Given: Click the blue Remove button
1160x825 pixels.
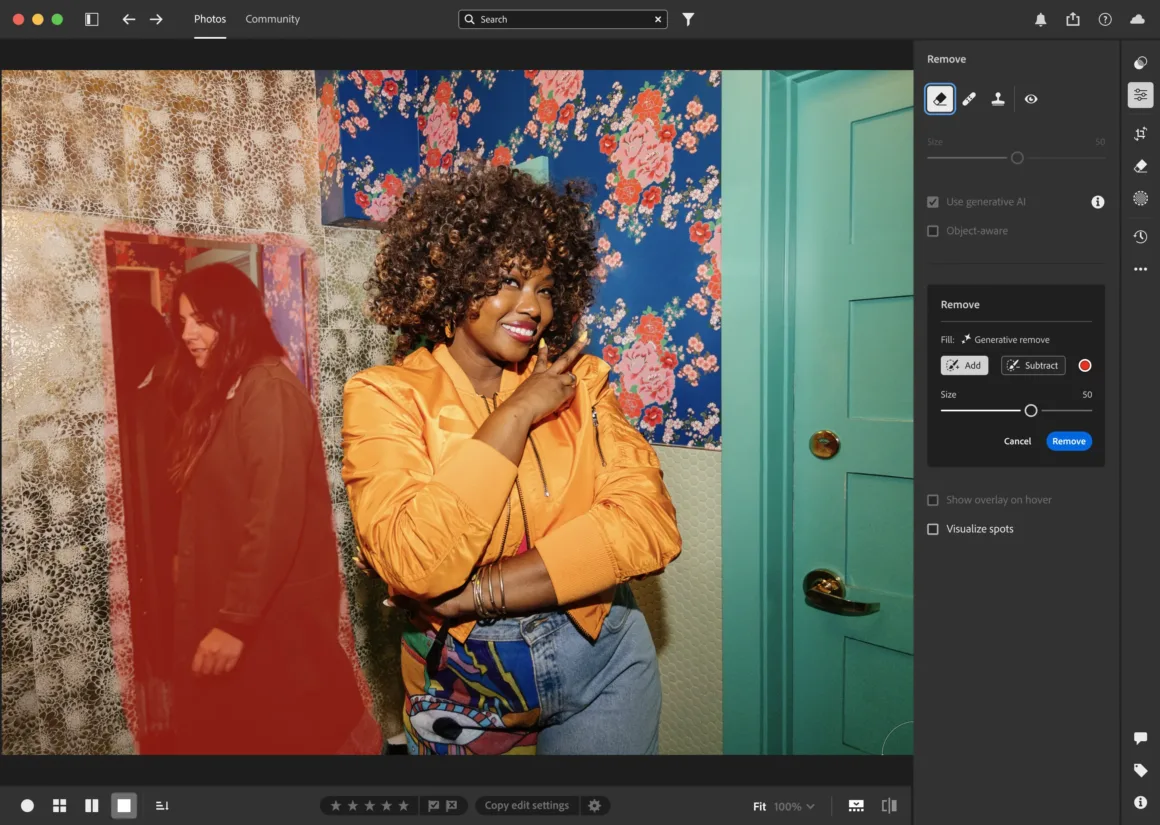Looking at the screenshot, I should 1069,441.
